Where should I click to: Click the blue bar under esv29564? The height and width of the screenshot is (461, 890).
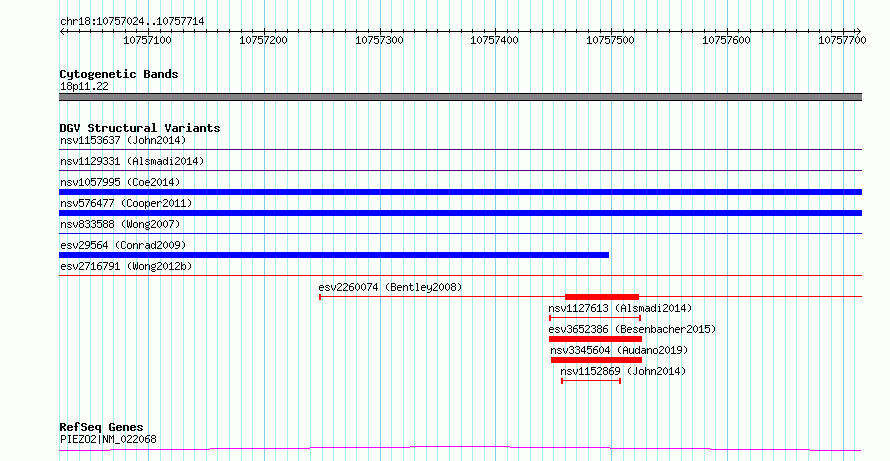tap(334, 255)
